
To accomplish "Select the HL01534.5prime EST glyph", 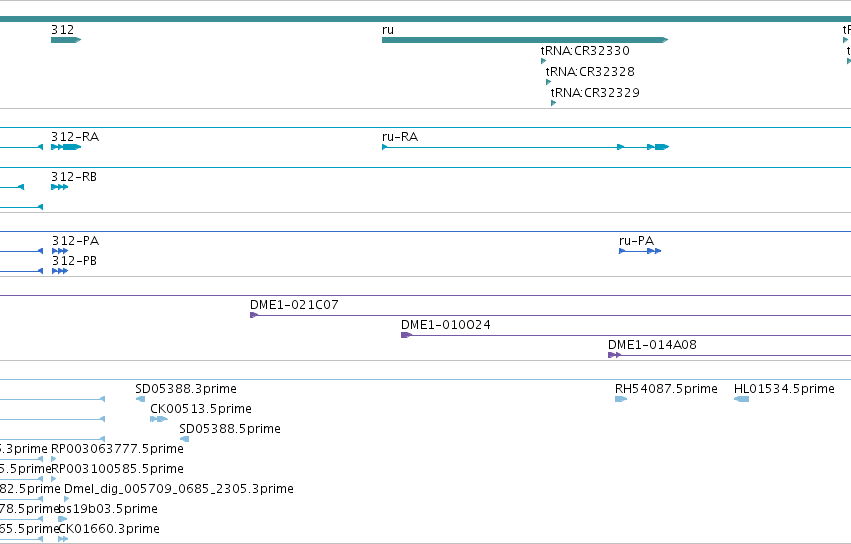I will [x=741, y=399].
